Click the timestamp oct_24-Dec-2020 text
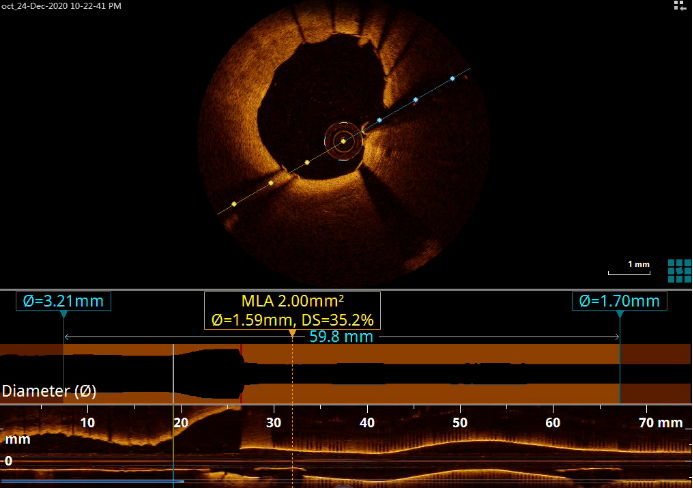 [61, 6]
